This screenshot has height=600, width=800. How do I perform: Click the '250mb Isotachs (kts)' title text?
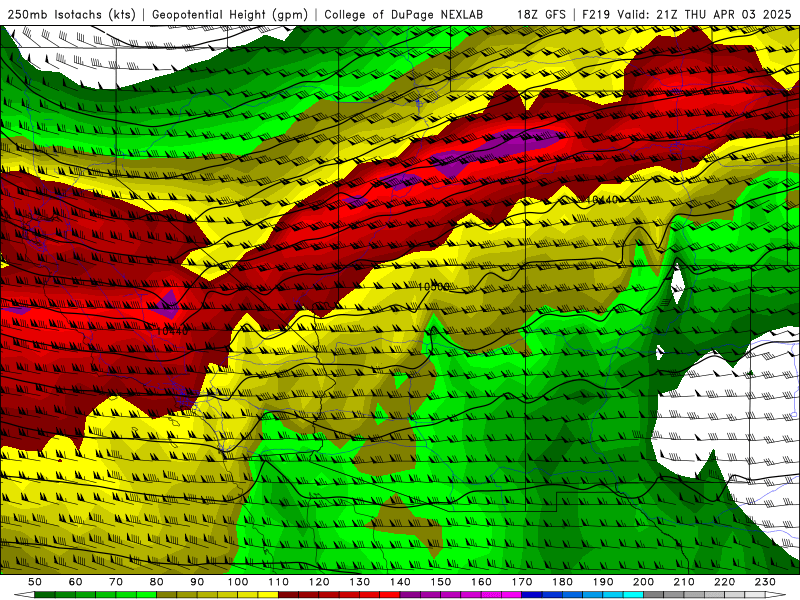71,14
